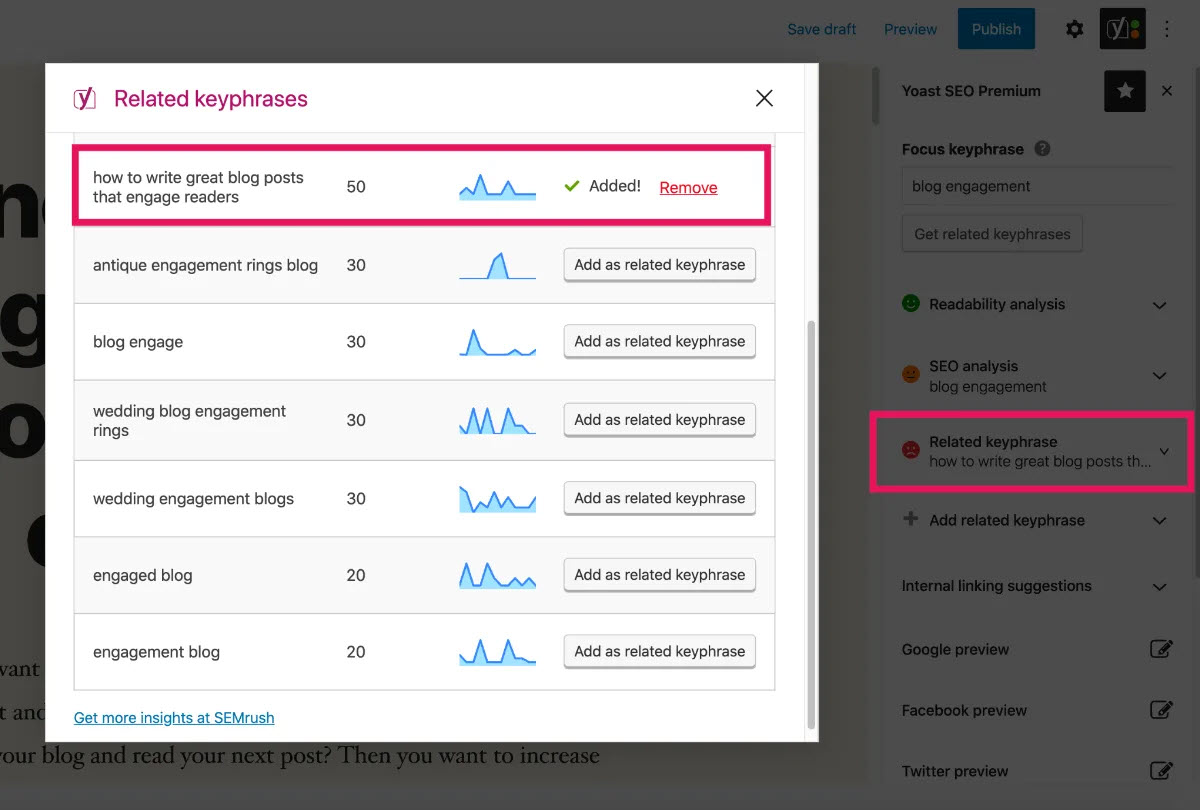Remove the added keyphrase

pyautogui.click(x=688, y=187)
